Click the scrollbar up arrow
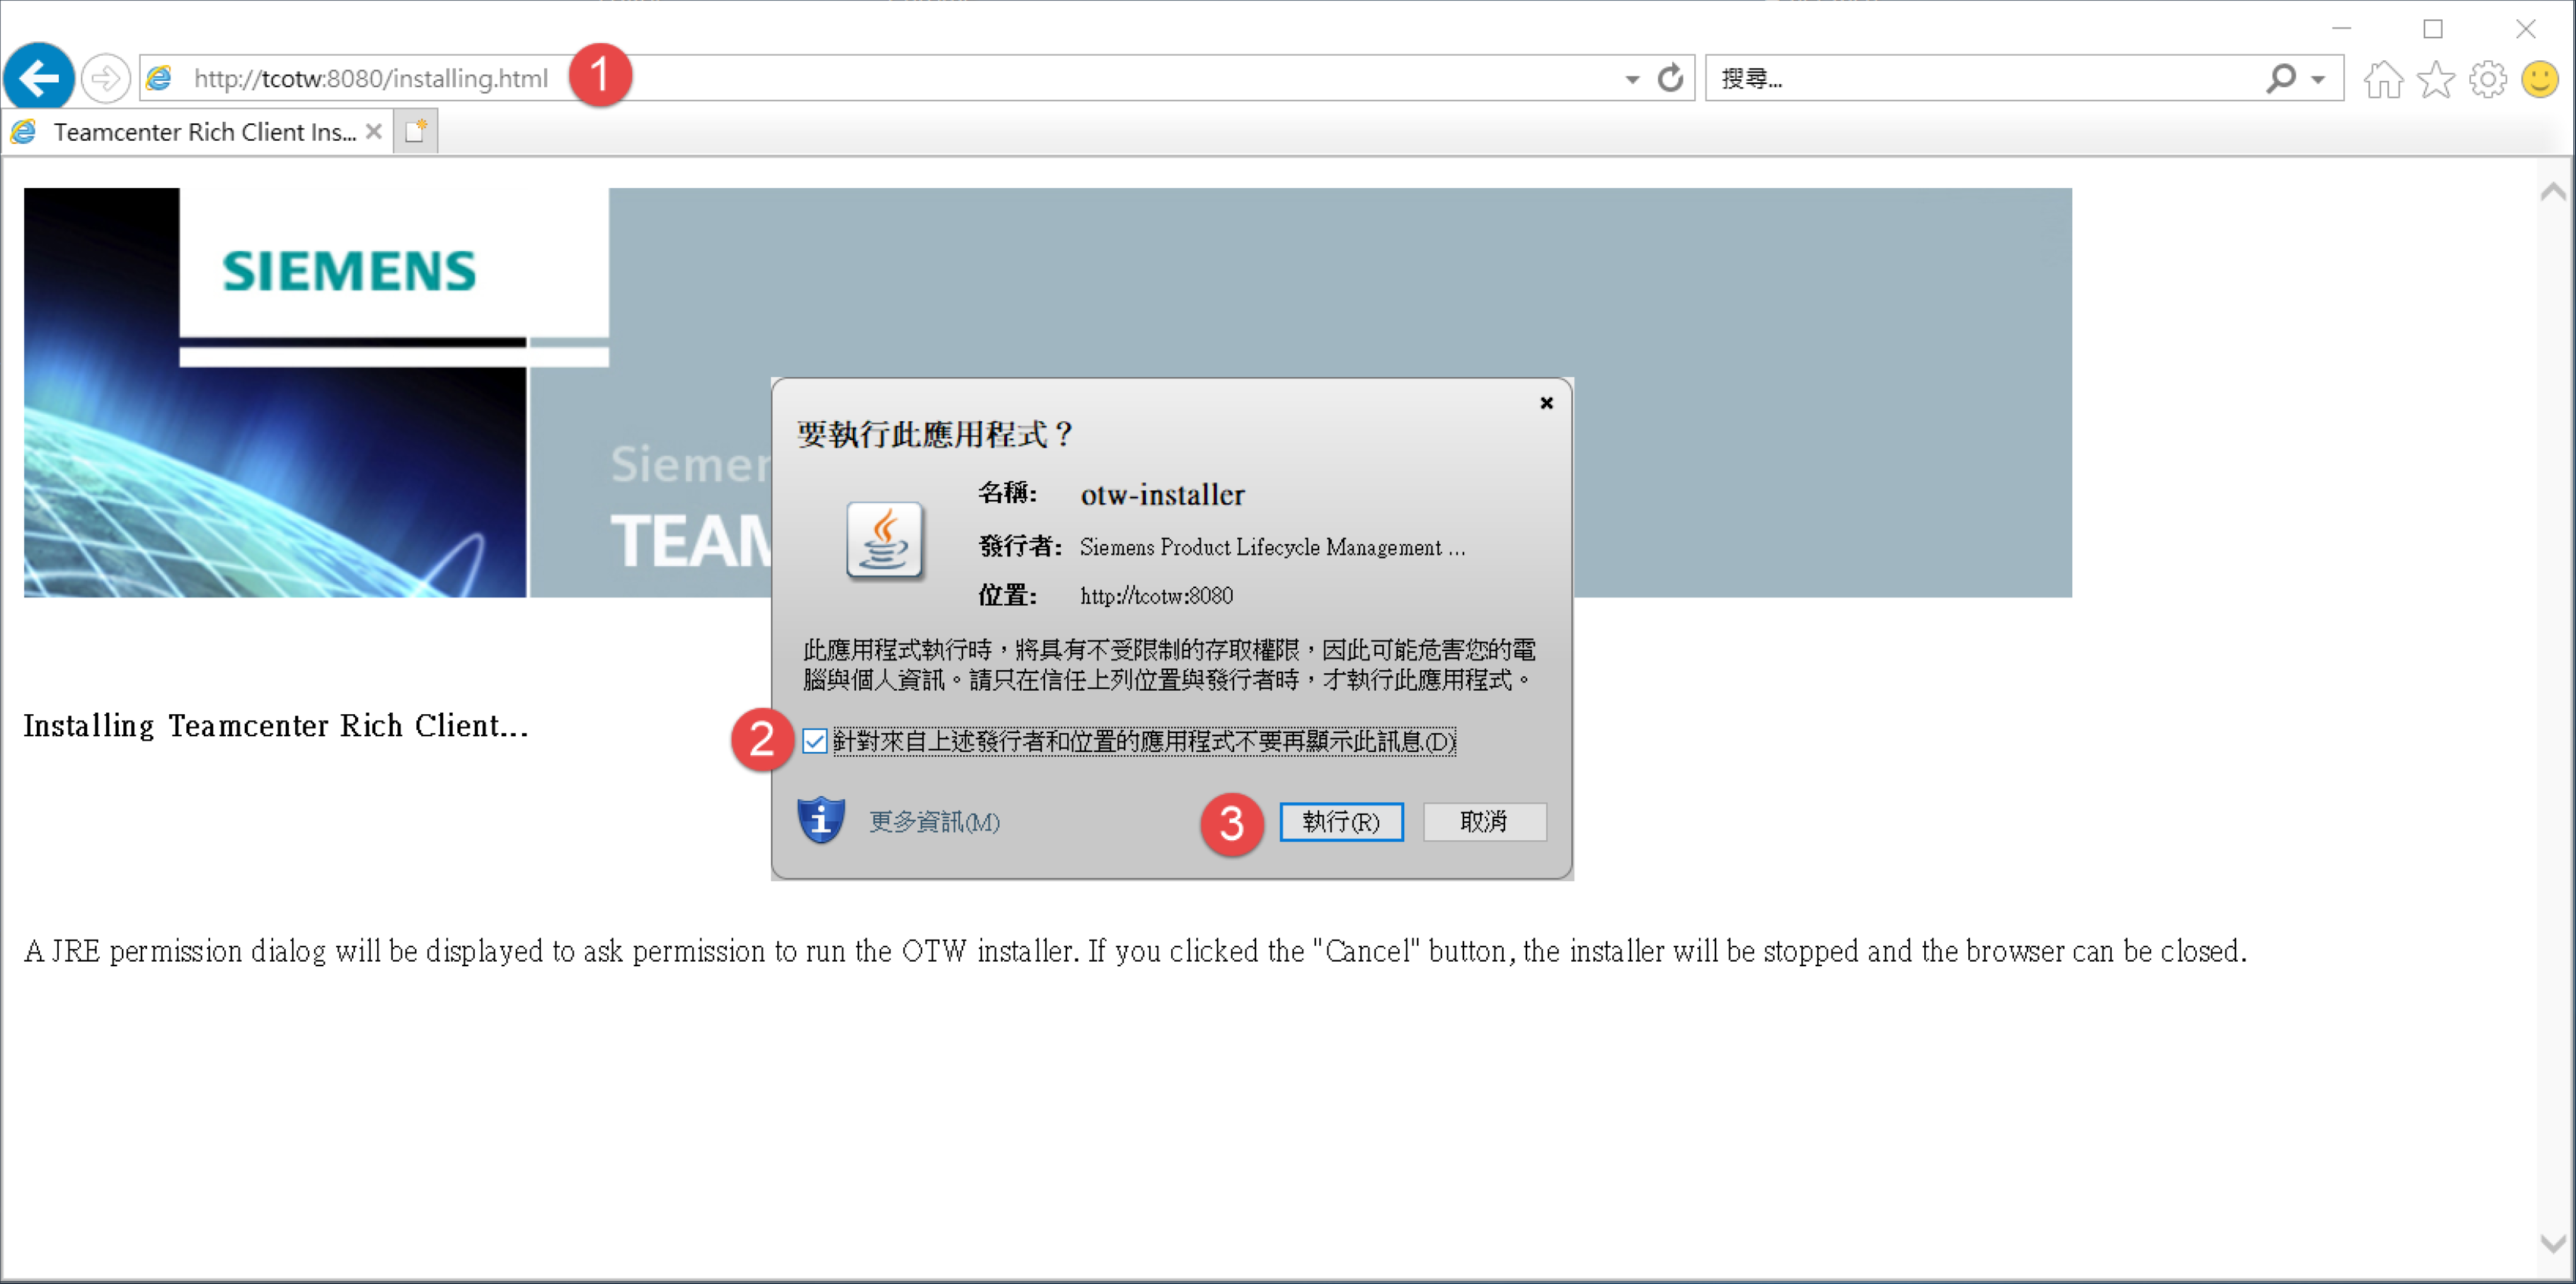 coord(2552,192)
